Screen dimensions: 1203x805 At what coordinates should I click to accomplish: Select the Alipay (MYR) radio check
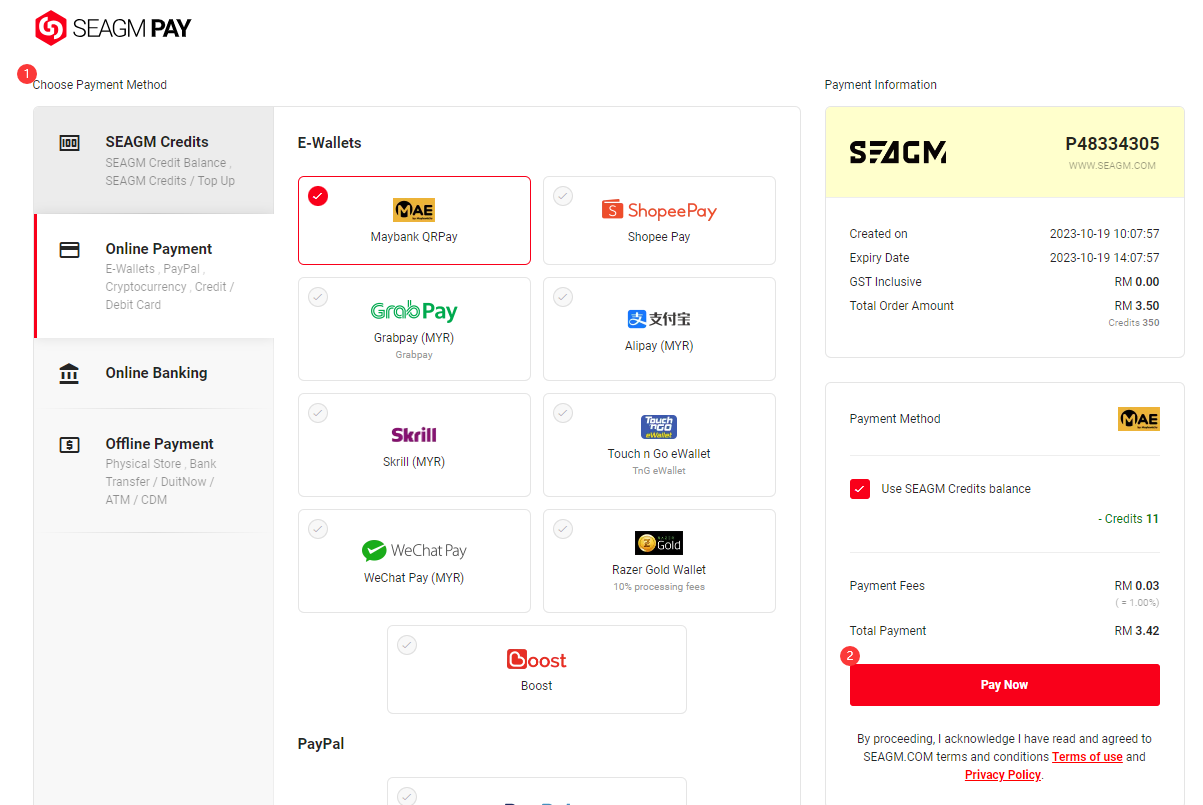coord(563,297)
